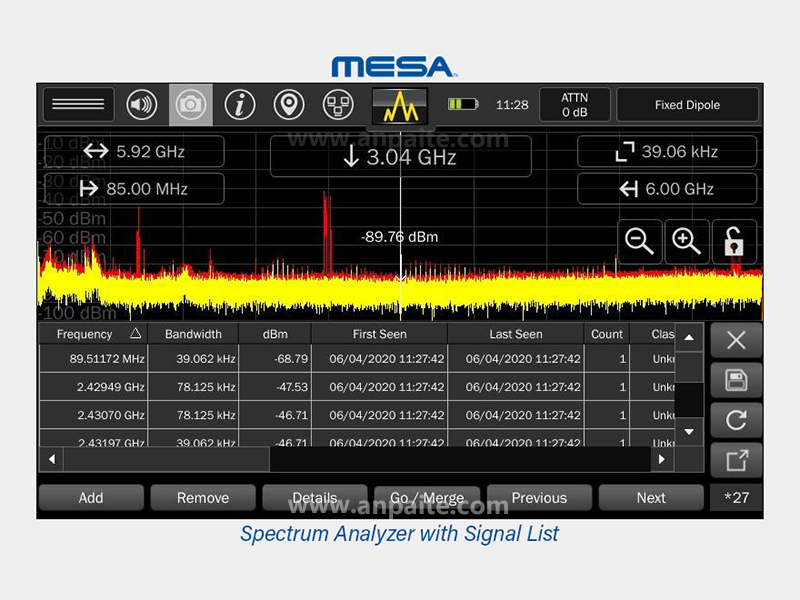Image resolution: width=800 pixels, height=600 pixels.
Task: Toggle the spectrum lock padlock
Action: 734,241
